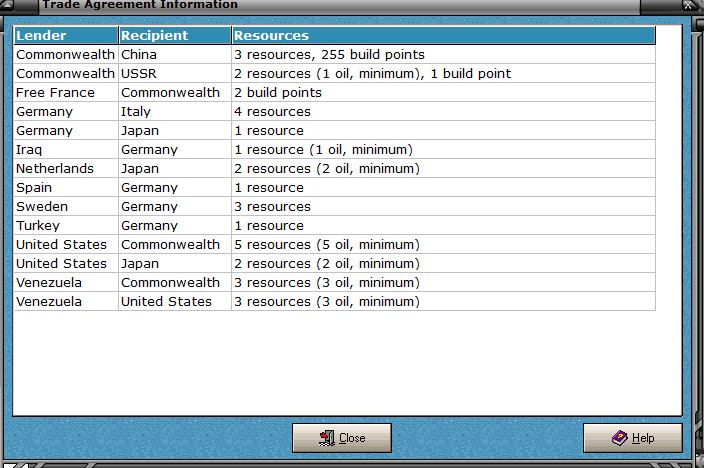The image size is (704, 468).
Task: Select the Free France lender cell
Action: tap(66, 93)
